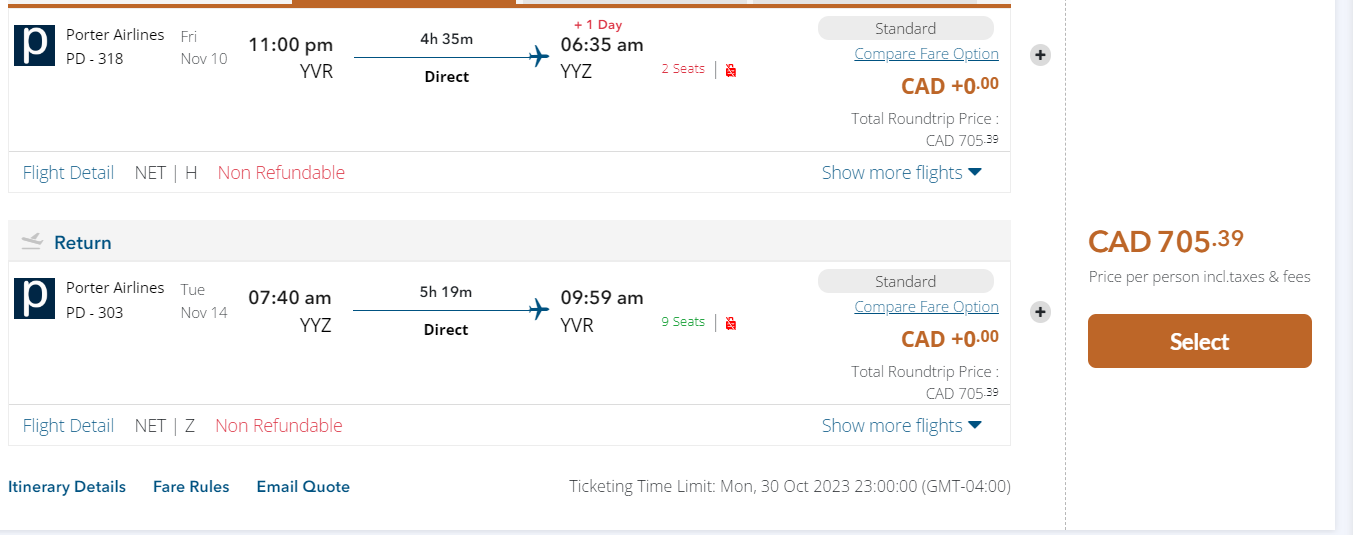1353x535 pixels.
Task: Click the red baggage icon next to 2 Seats
Action: (x=731, y=70)
